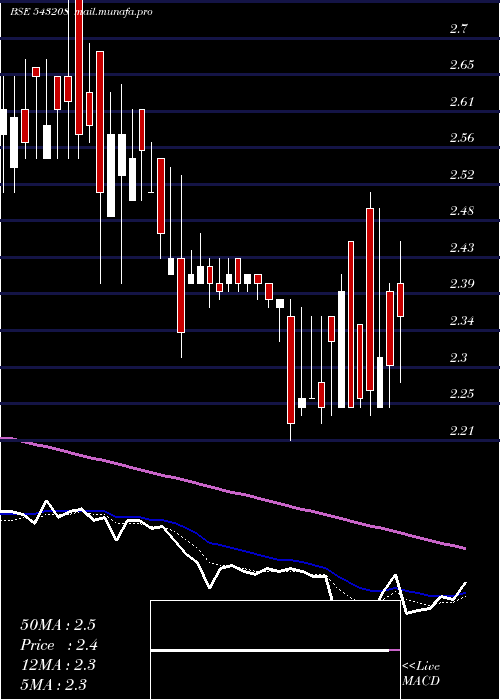Select the 2.21 price axis label
Screen dimensions: 500x700
click(x=462, y=430)
